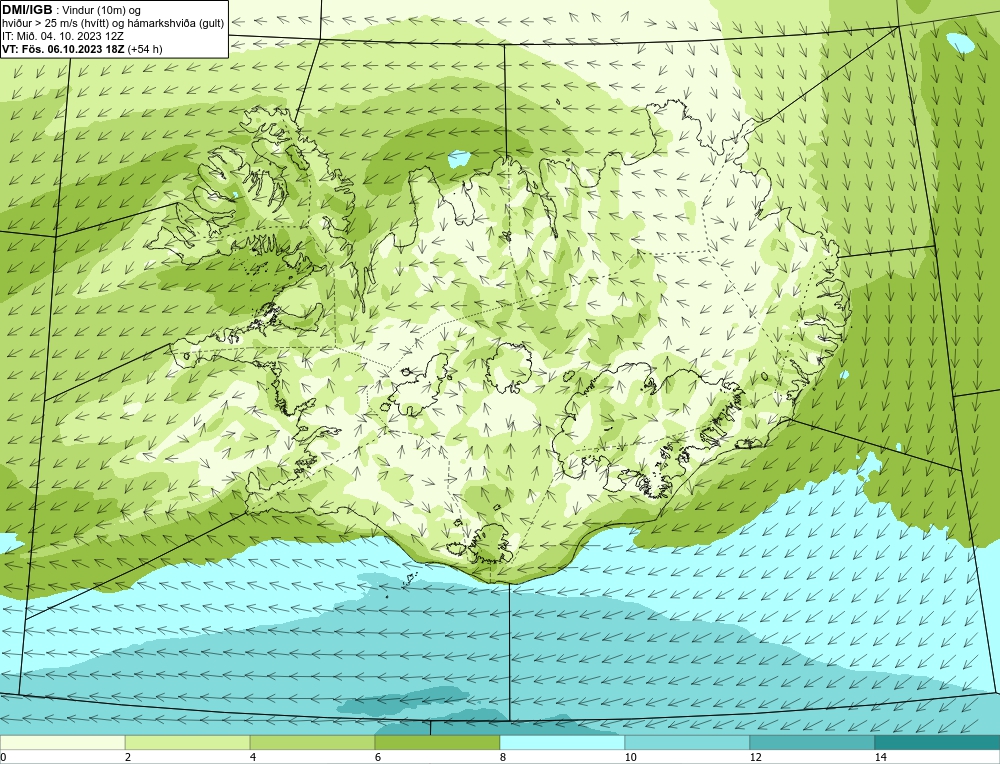
Task: Click the 4–6 m/s green legend swatch
Action: coord(312,742)
